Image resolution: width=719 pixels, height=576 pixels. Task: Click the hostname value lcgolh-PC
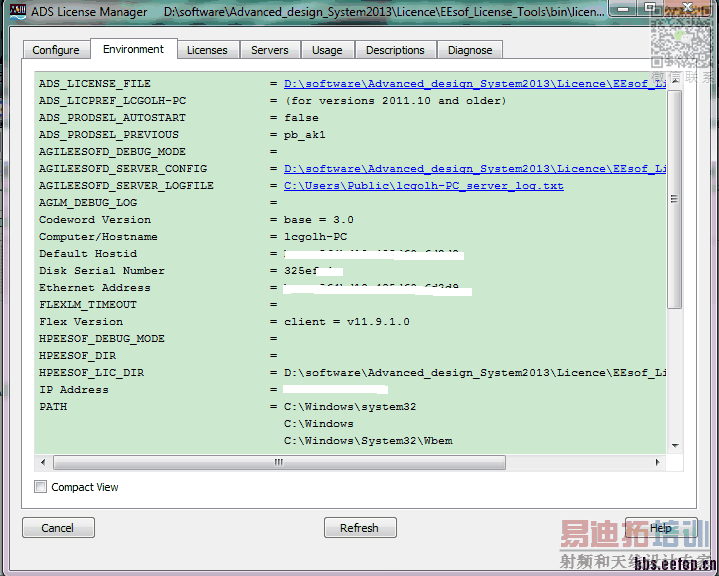(x=315, y=237)
